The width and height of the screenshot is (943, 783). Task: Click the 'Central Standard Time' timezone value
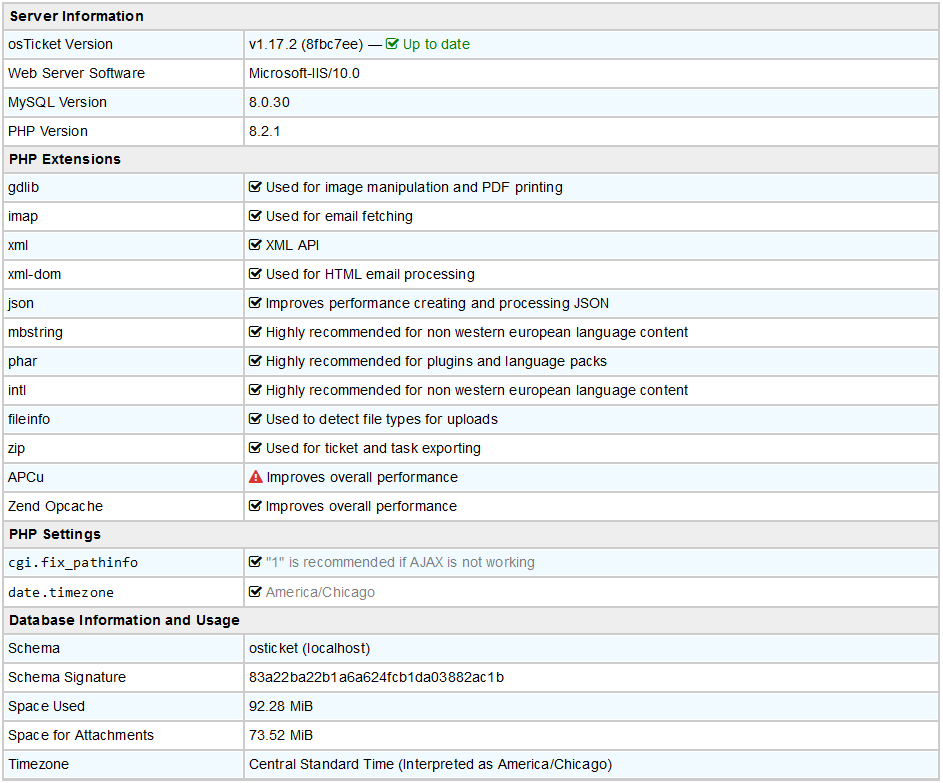[431, 764]
